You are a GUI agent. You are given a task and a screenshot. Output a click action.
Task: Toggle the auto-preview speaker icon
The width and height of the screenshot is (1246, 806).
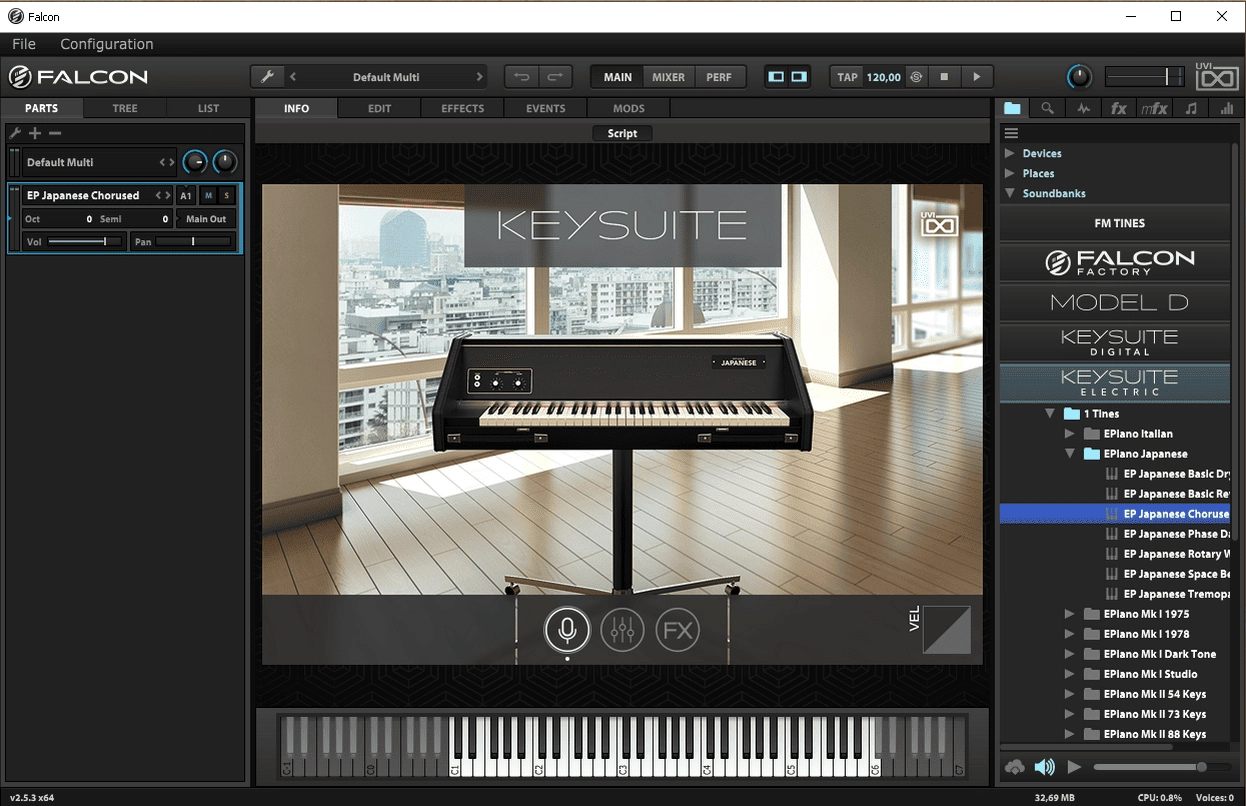[1045, 767]
